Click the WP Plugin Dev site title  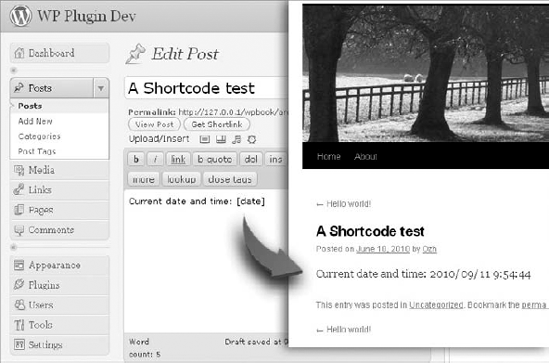(x=86, y=16)
